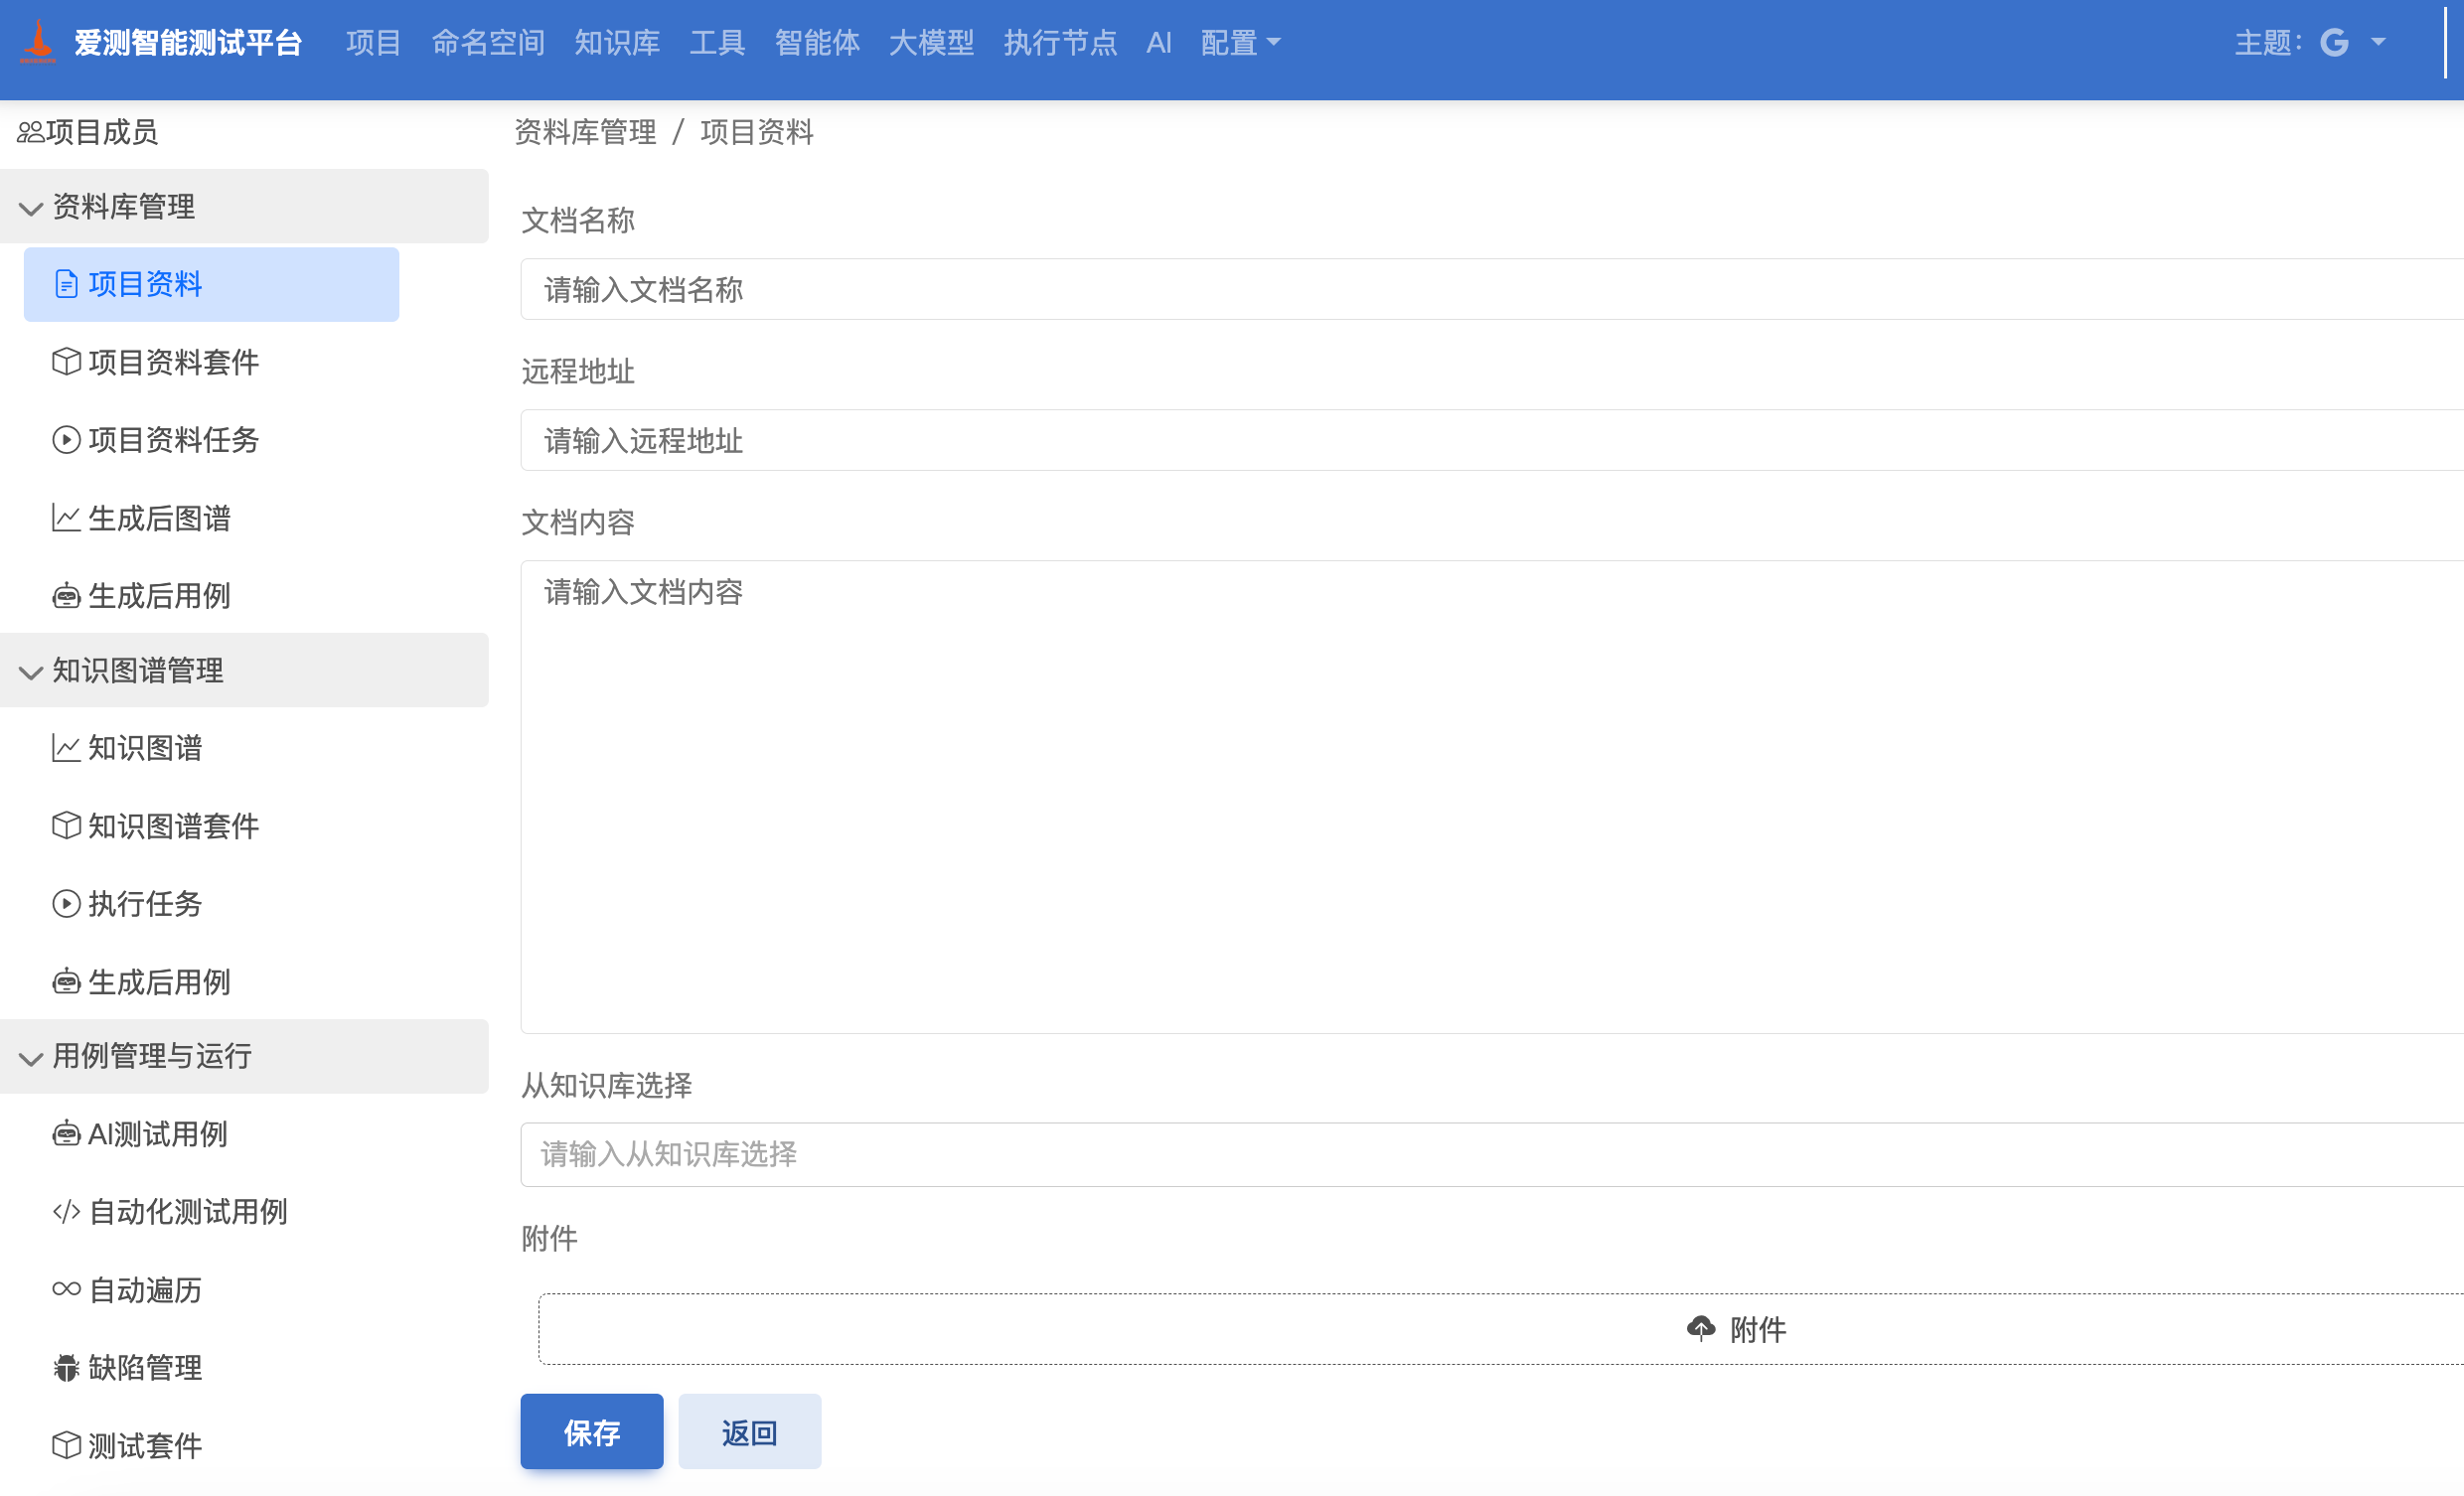The image size is (2464, 1496).
Task: Select the 项目资料 document icon
Action: [x=65, y=284]
